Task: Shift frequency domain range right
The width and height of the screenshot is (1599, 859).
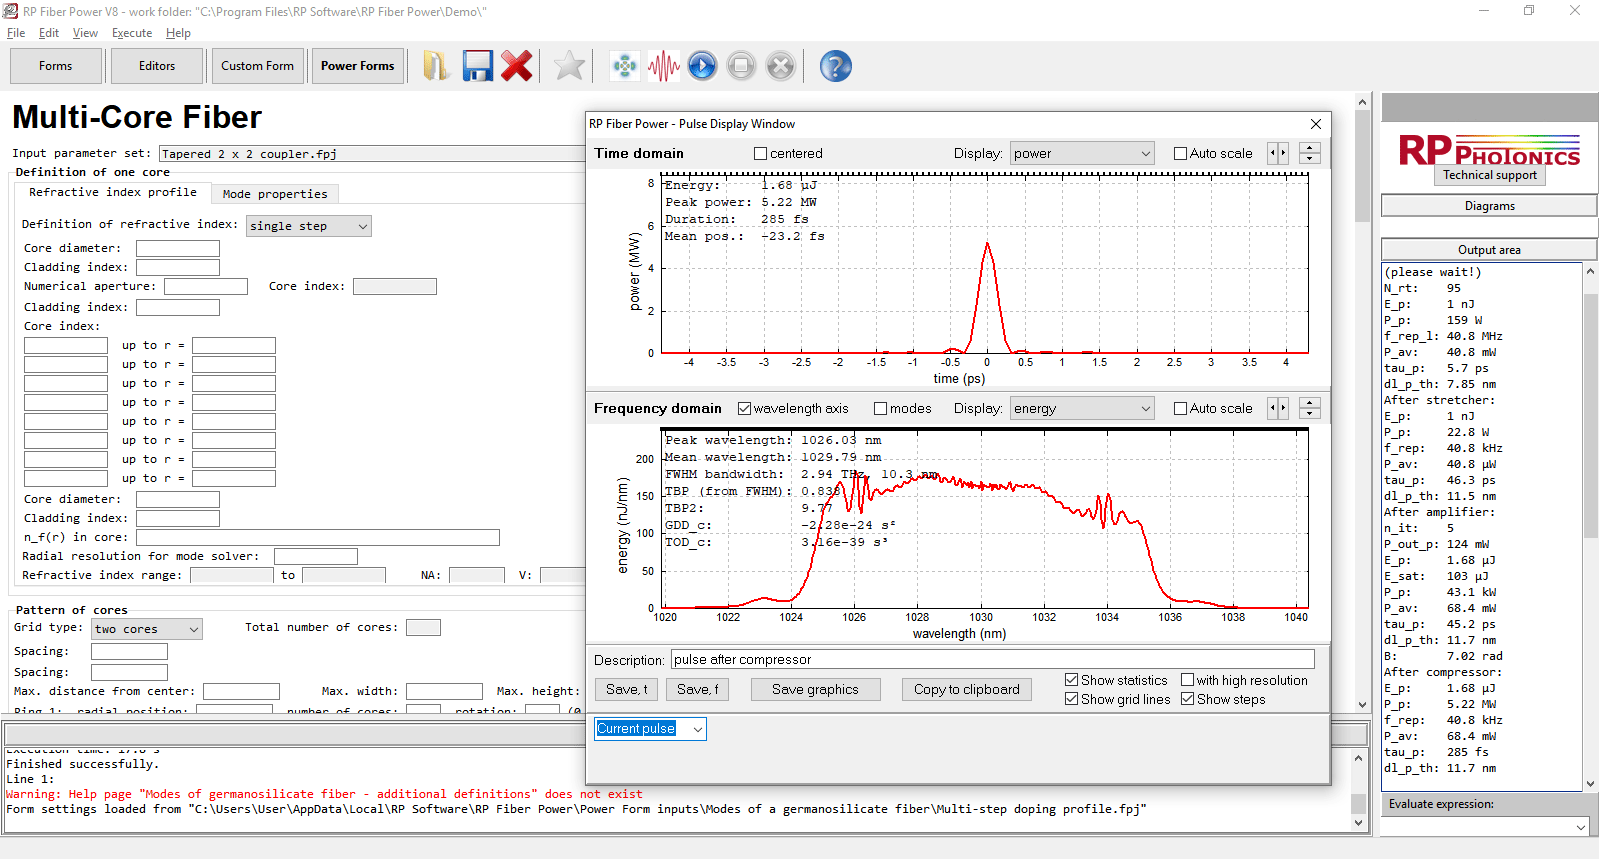Action: tap(1283, 408)
